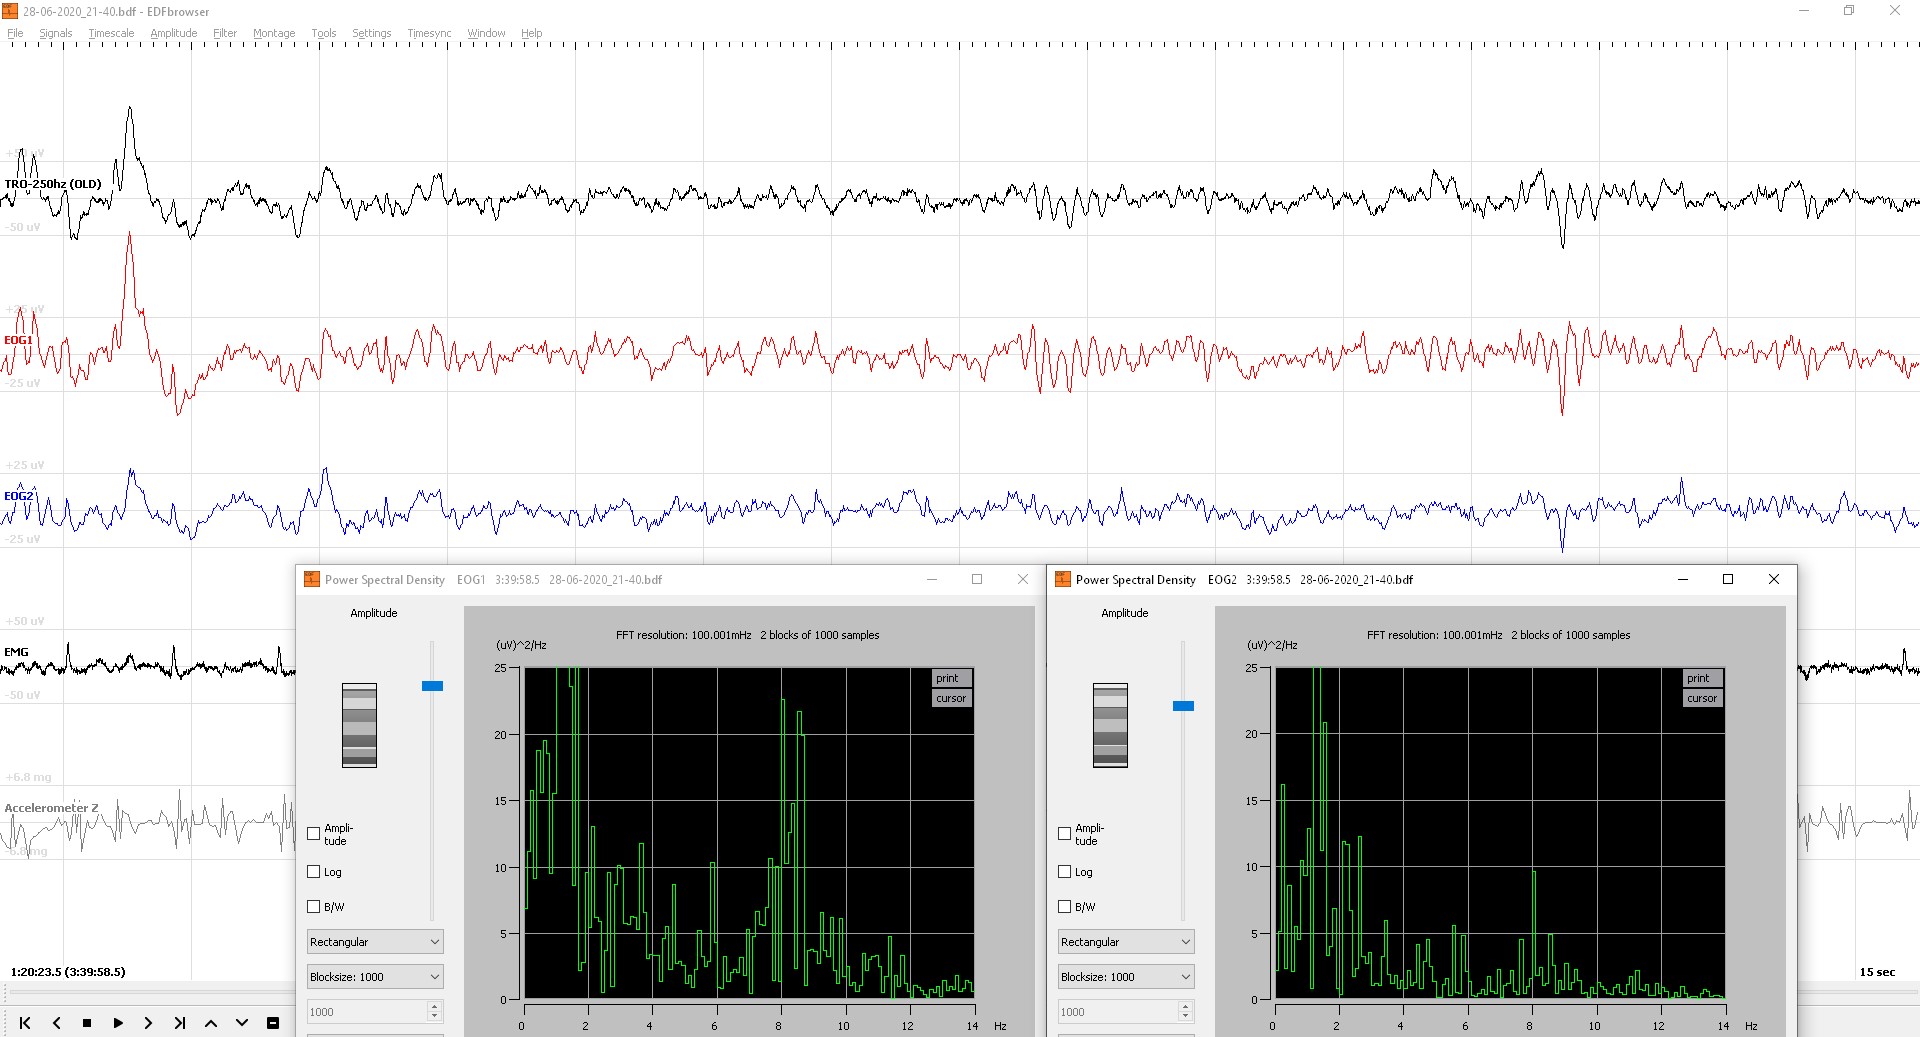Open the Timescale menu
Image resolution: width=1920 pixels, height=1037 pixels.
[x=111, y=33]
